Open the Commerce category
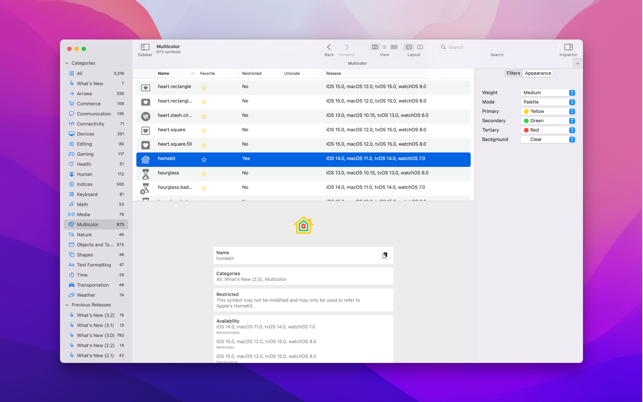Viewport: 643px width, 402px height. pyautogui.click(x=96, y=104)
